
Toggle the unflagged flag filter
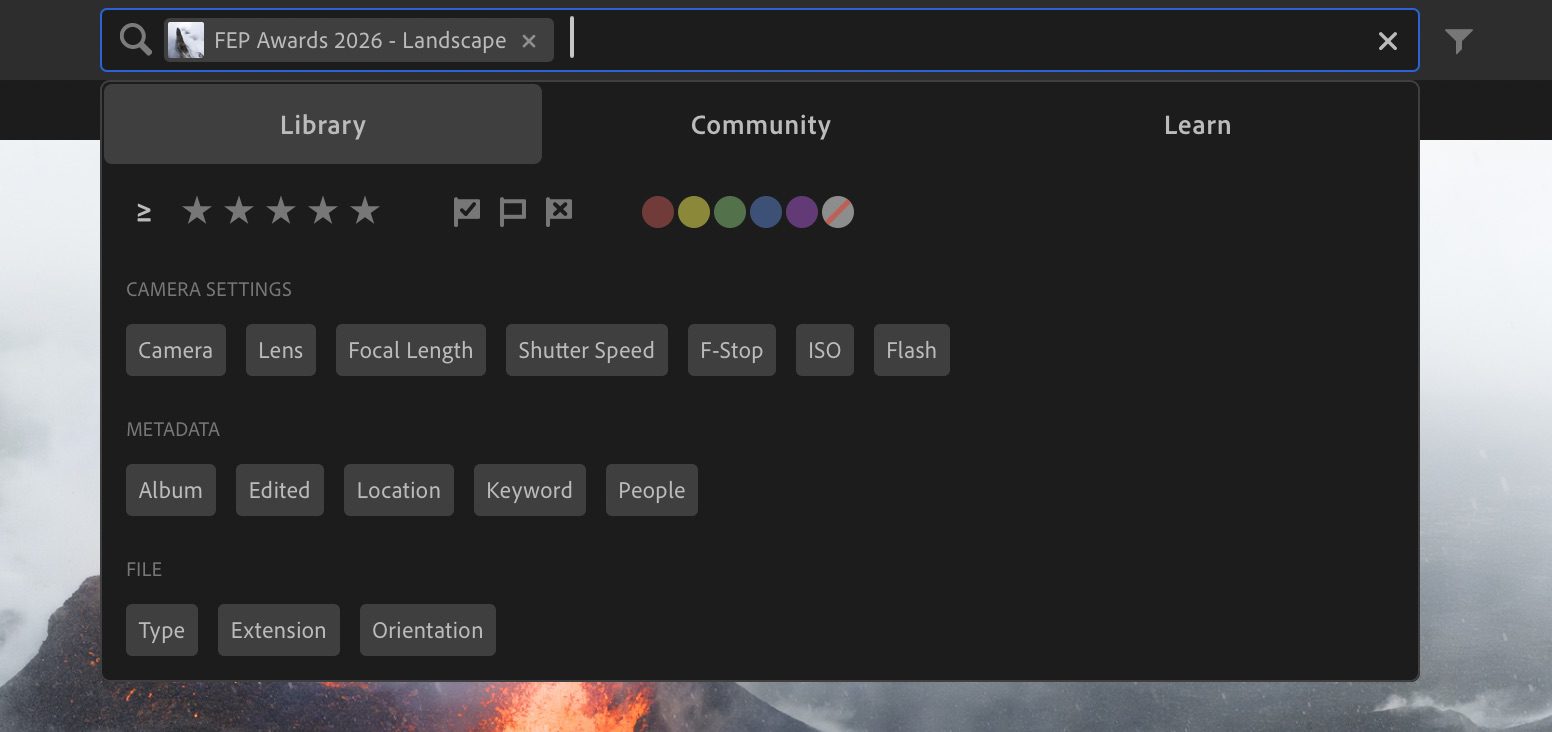click(513, 212)
